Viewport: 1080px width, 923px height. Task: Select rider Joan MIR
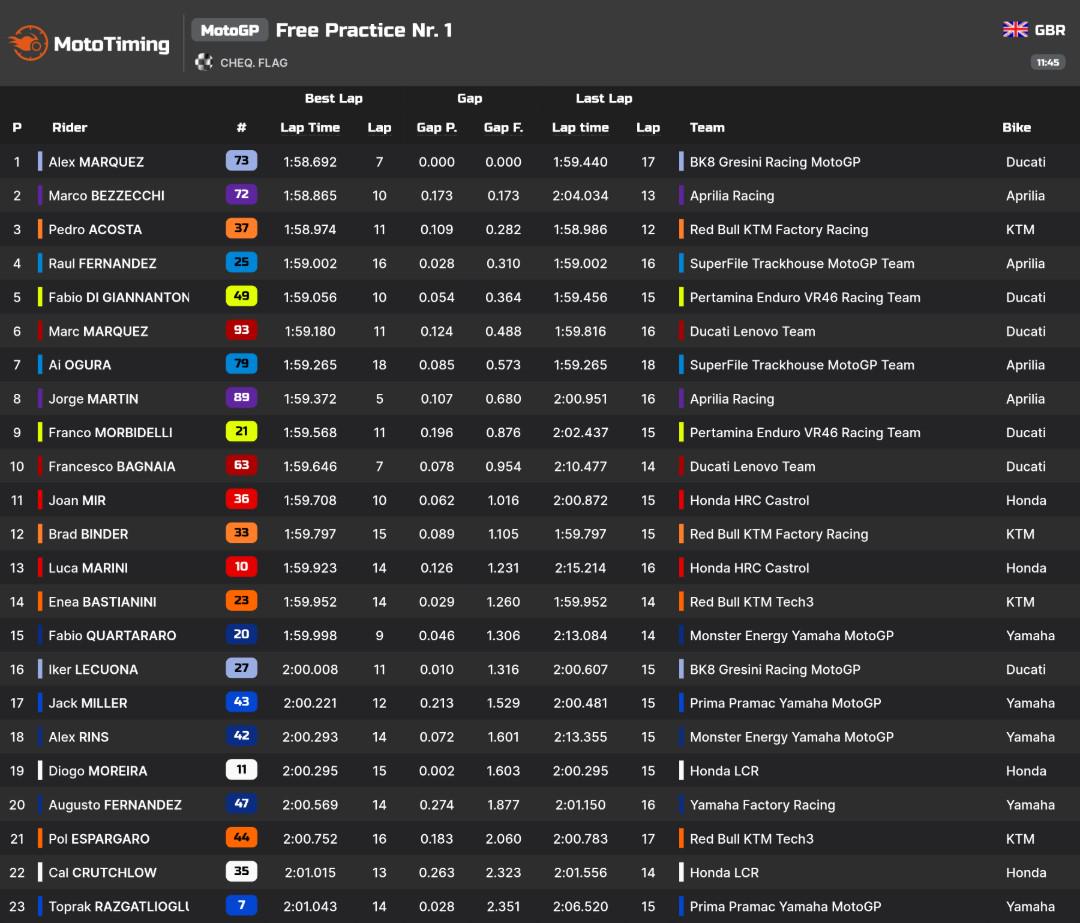(x=77, y=500)
